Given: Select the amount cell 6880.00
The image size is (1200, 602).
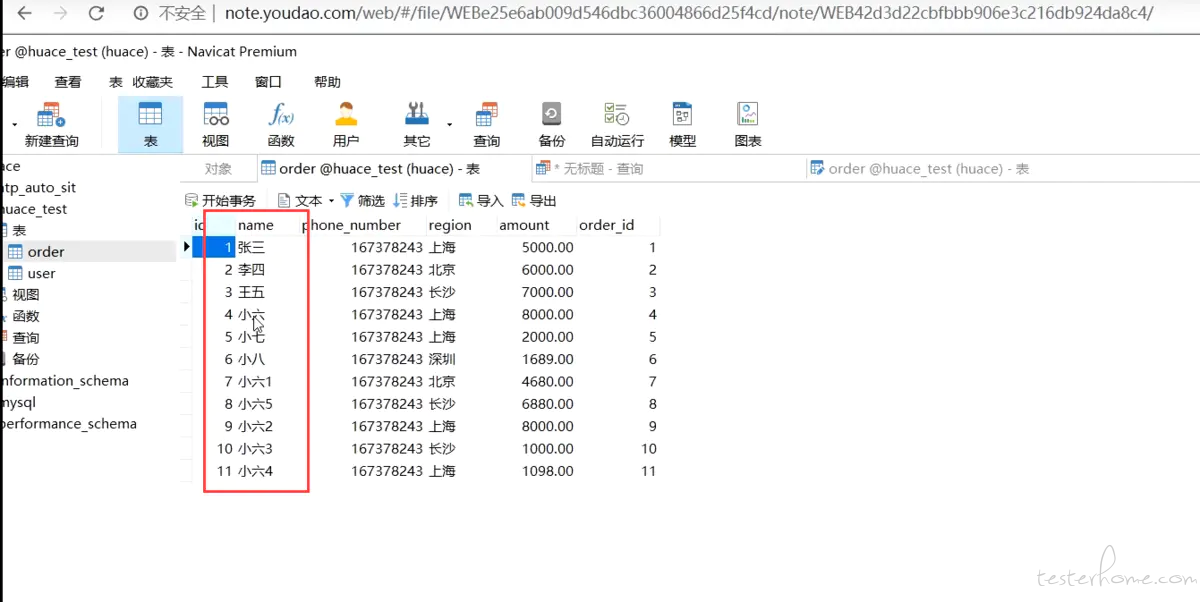Looking at the screenshot, I should (x=547, y=404).
